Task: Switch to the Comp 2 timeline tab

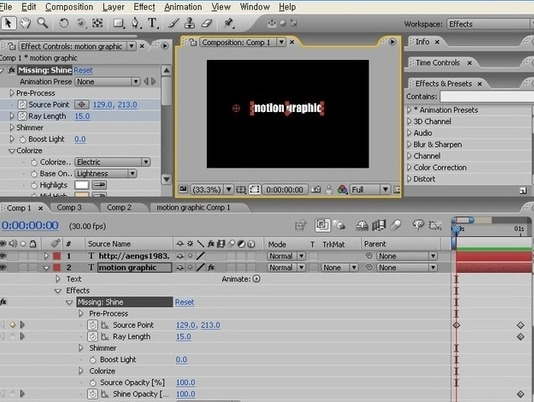Action: pos(119,207)
